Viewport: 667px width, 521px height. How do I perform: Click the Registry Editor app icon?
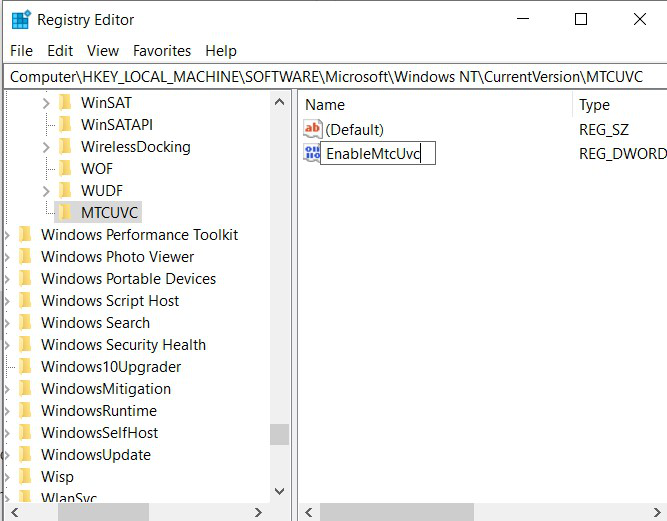(x=21, y=20)
